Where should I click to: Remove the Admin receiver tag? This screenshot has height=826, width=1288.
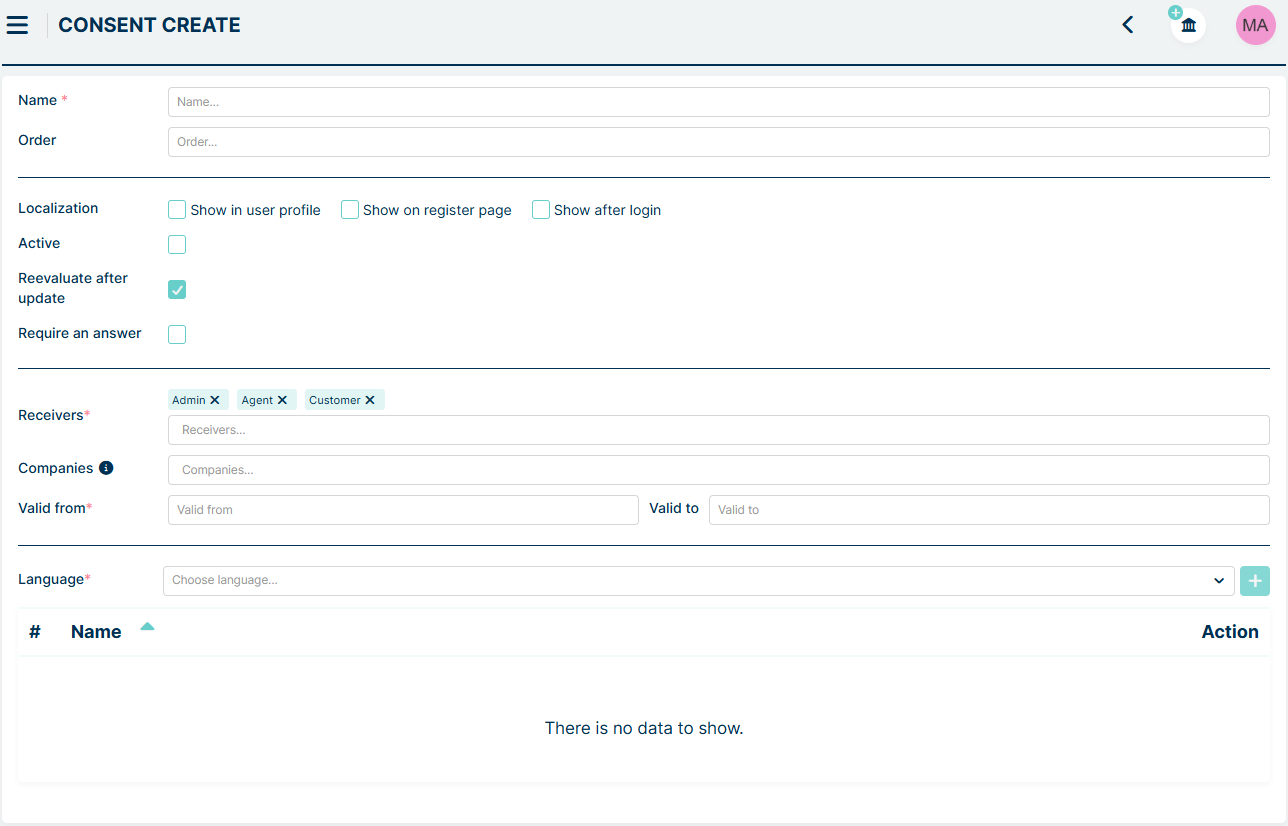tap(215, 400)
